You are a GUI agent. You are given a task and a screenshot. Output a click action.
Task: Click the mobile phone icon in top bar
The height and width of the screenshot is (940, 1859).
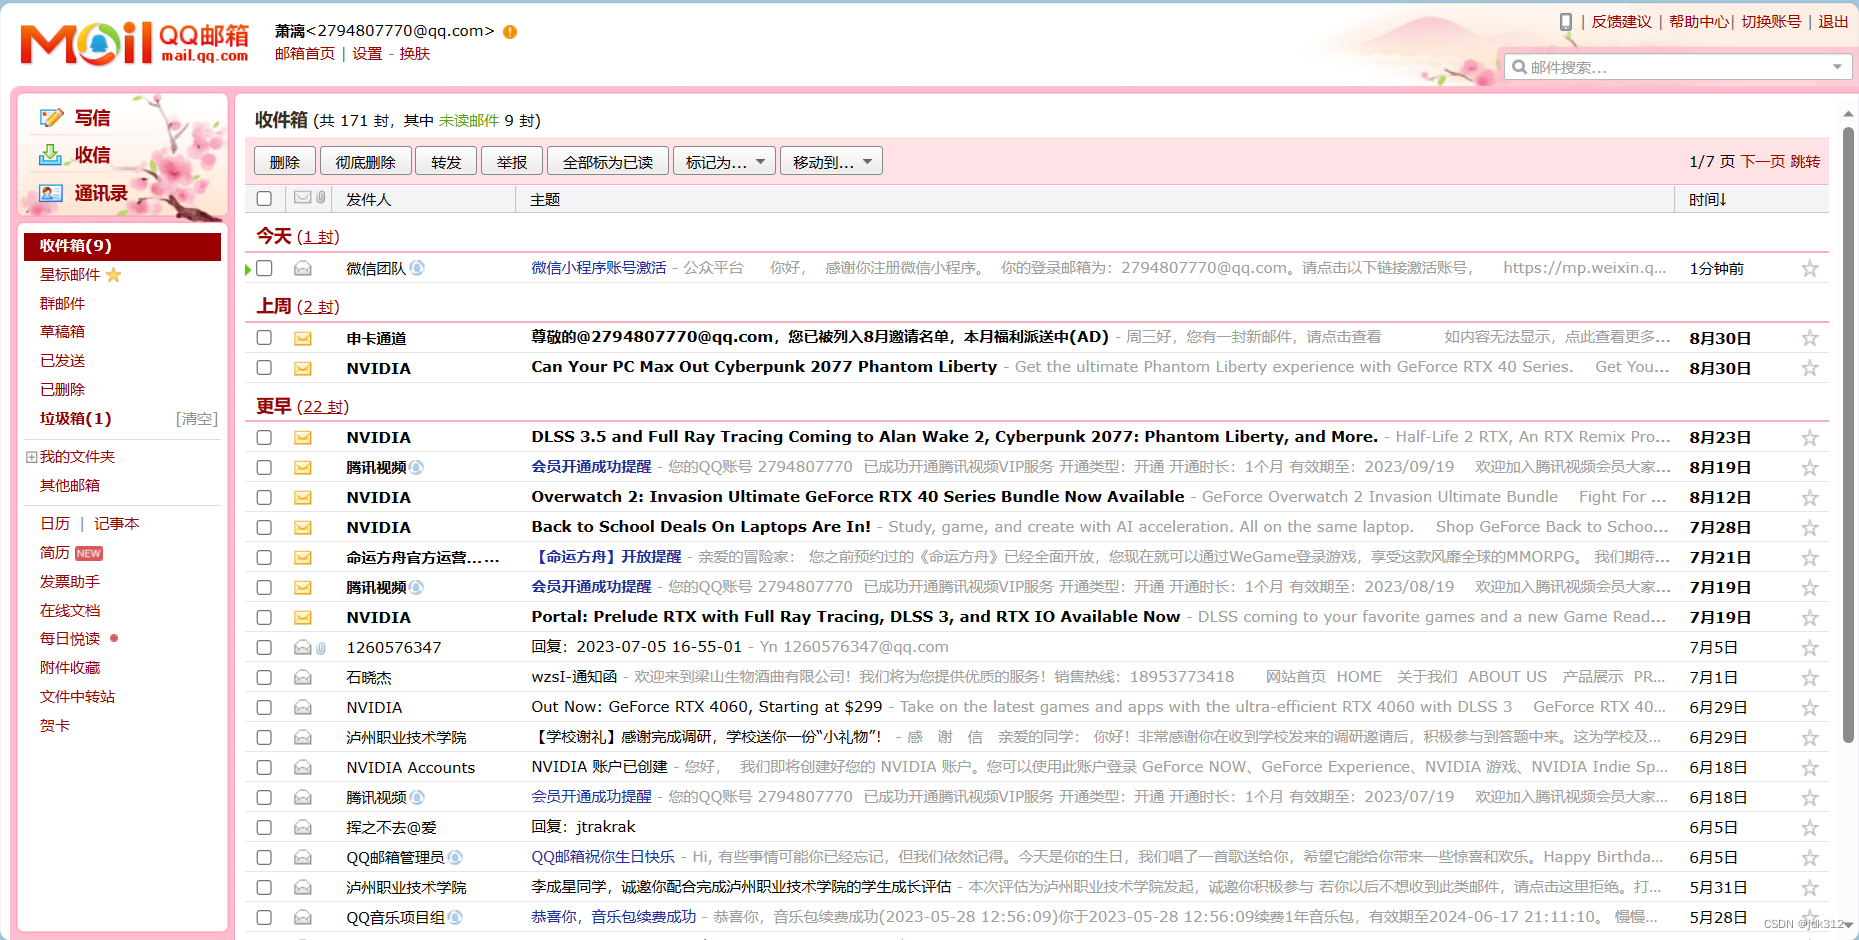pyautogui.click(x=1565, y=22)
